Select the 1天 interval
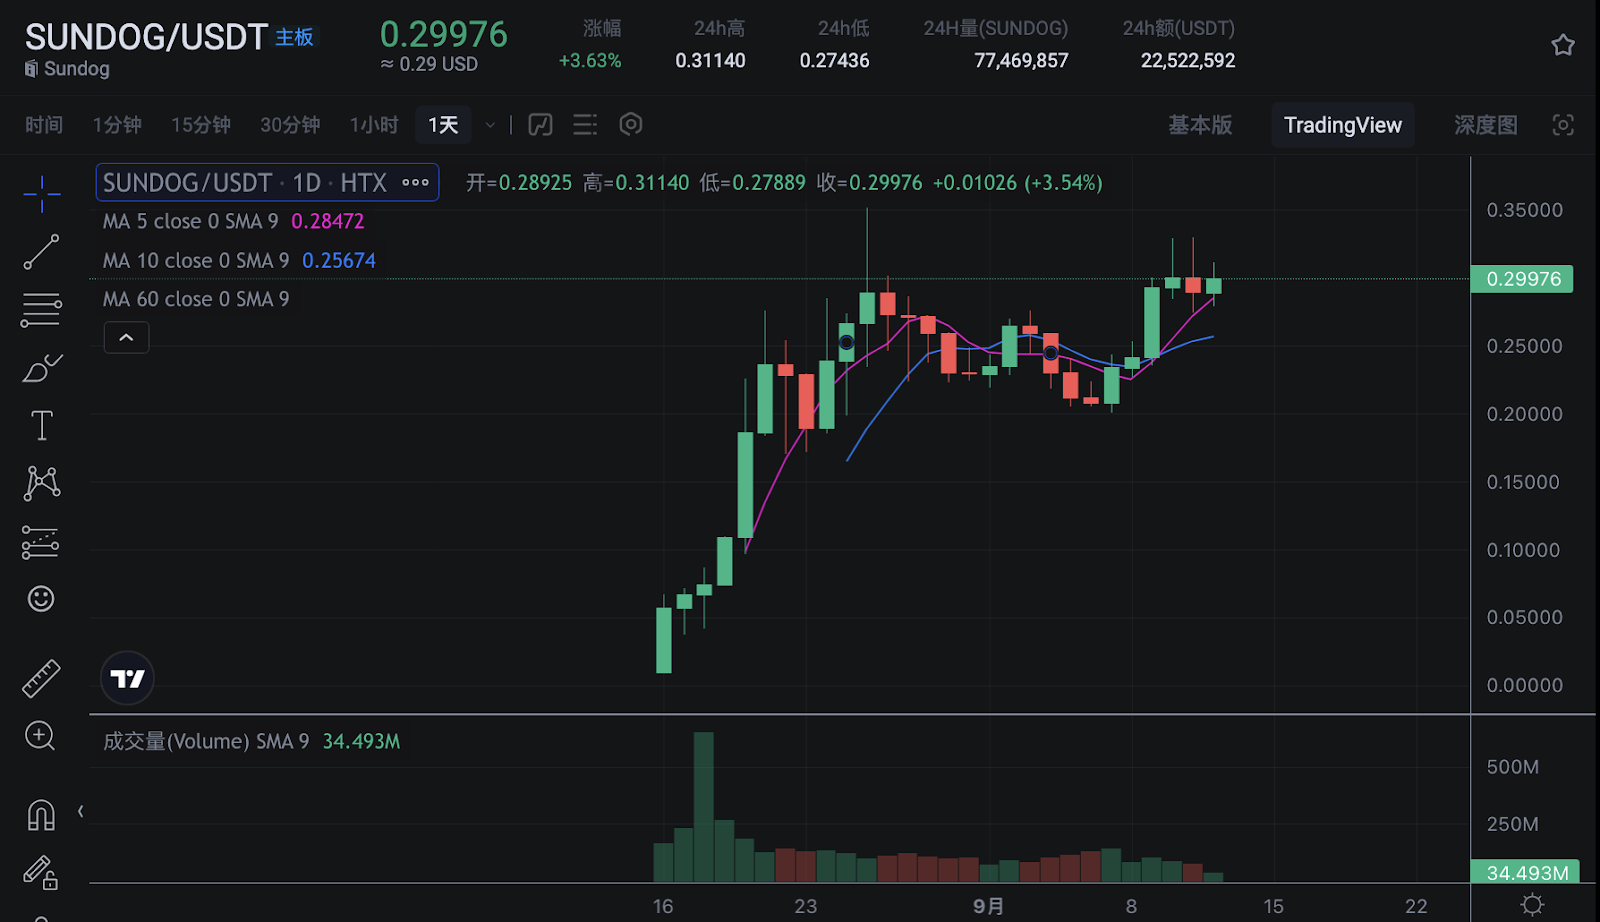The image size is (1600, 922). point(443,125)
